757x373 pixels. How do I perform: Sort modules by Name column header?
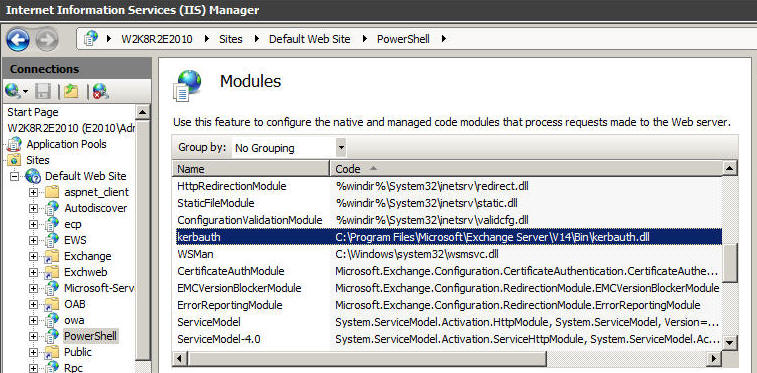pos(251,169)
